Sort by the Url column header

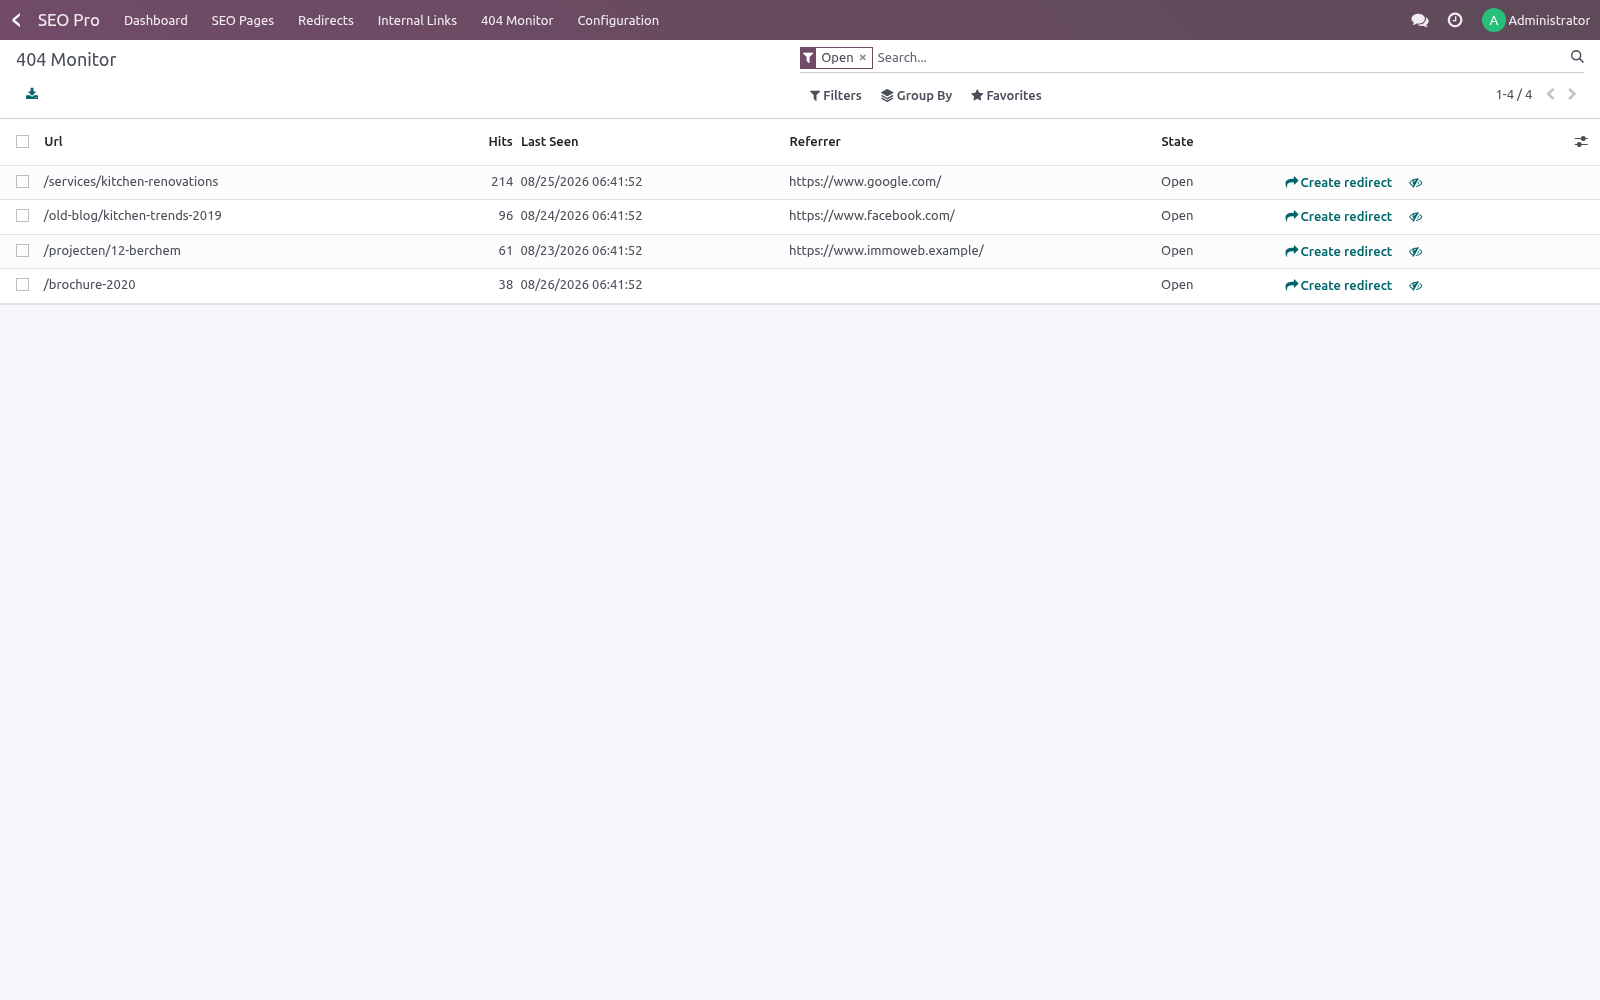(53, 142)
